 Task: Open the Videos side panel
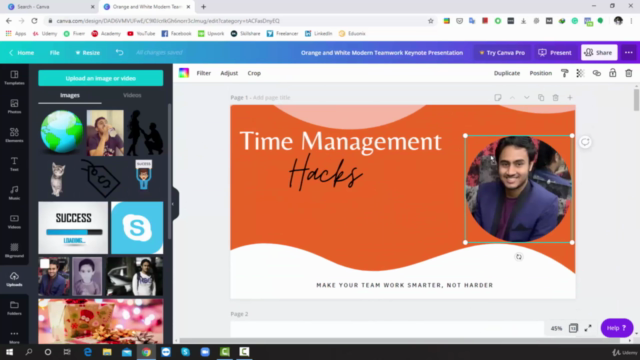coord(14,221)
